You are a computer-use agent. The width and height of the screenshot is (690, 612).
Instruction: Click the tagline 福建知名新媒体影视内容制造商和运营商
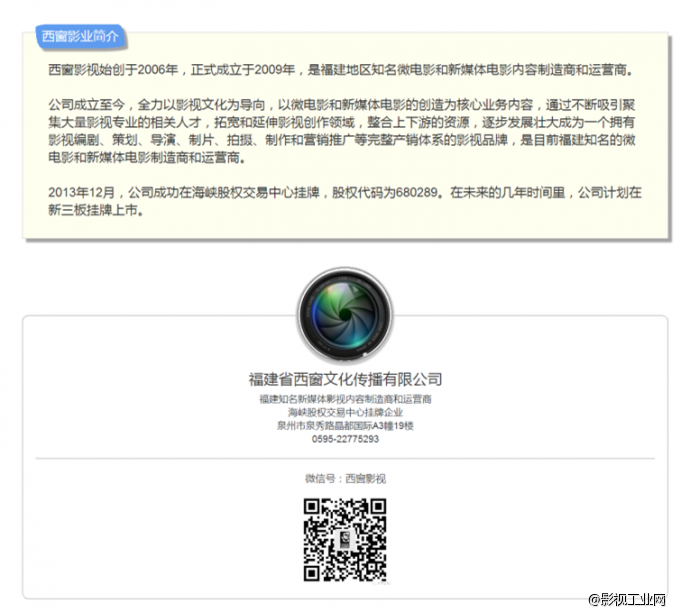click(345, 399)
